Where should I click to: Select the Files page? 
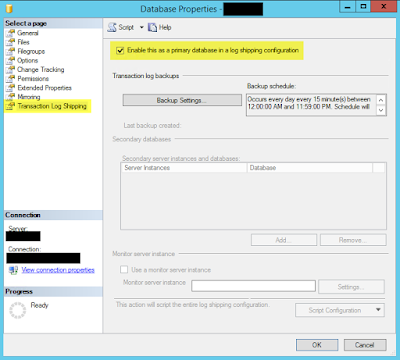(23, 42)
